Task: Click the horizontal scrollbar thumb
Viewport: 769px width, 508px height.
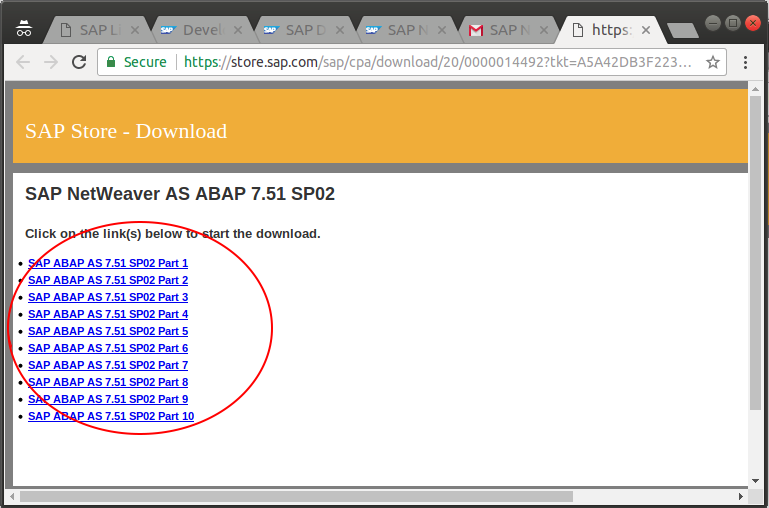Action: click(296, 497)
